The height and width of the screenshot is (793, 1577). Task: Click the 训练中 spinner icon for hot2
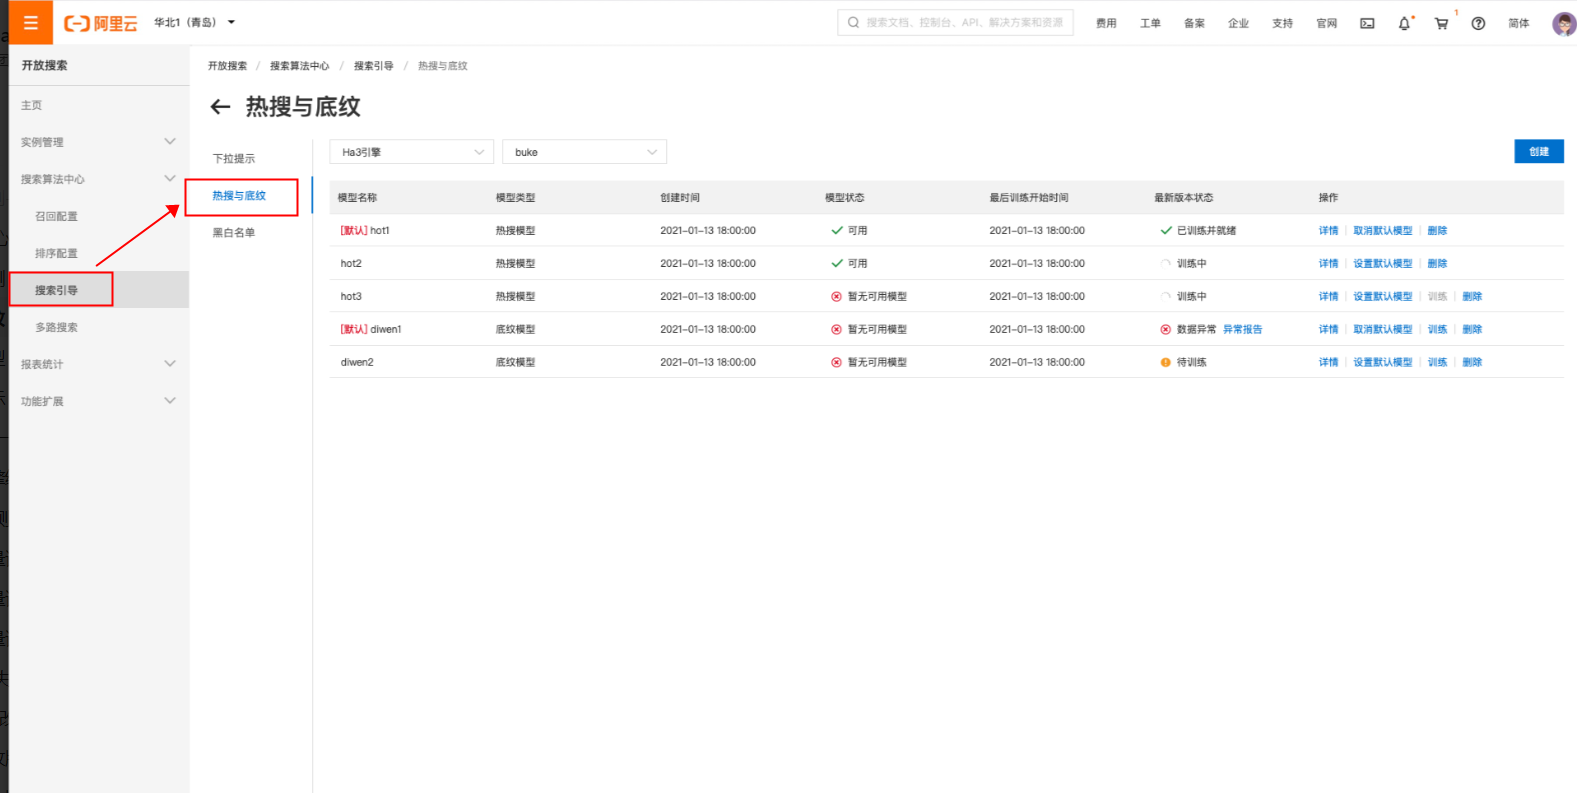click(x=1166, y=263)
